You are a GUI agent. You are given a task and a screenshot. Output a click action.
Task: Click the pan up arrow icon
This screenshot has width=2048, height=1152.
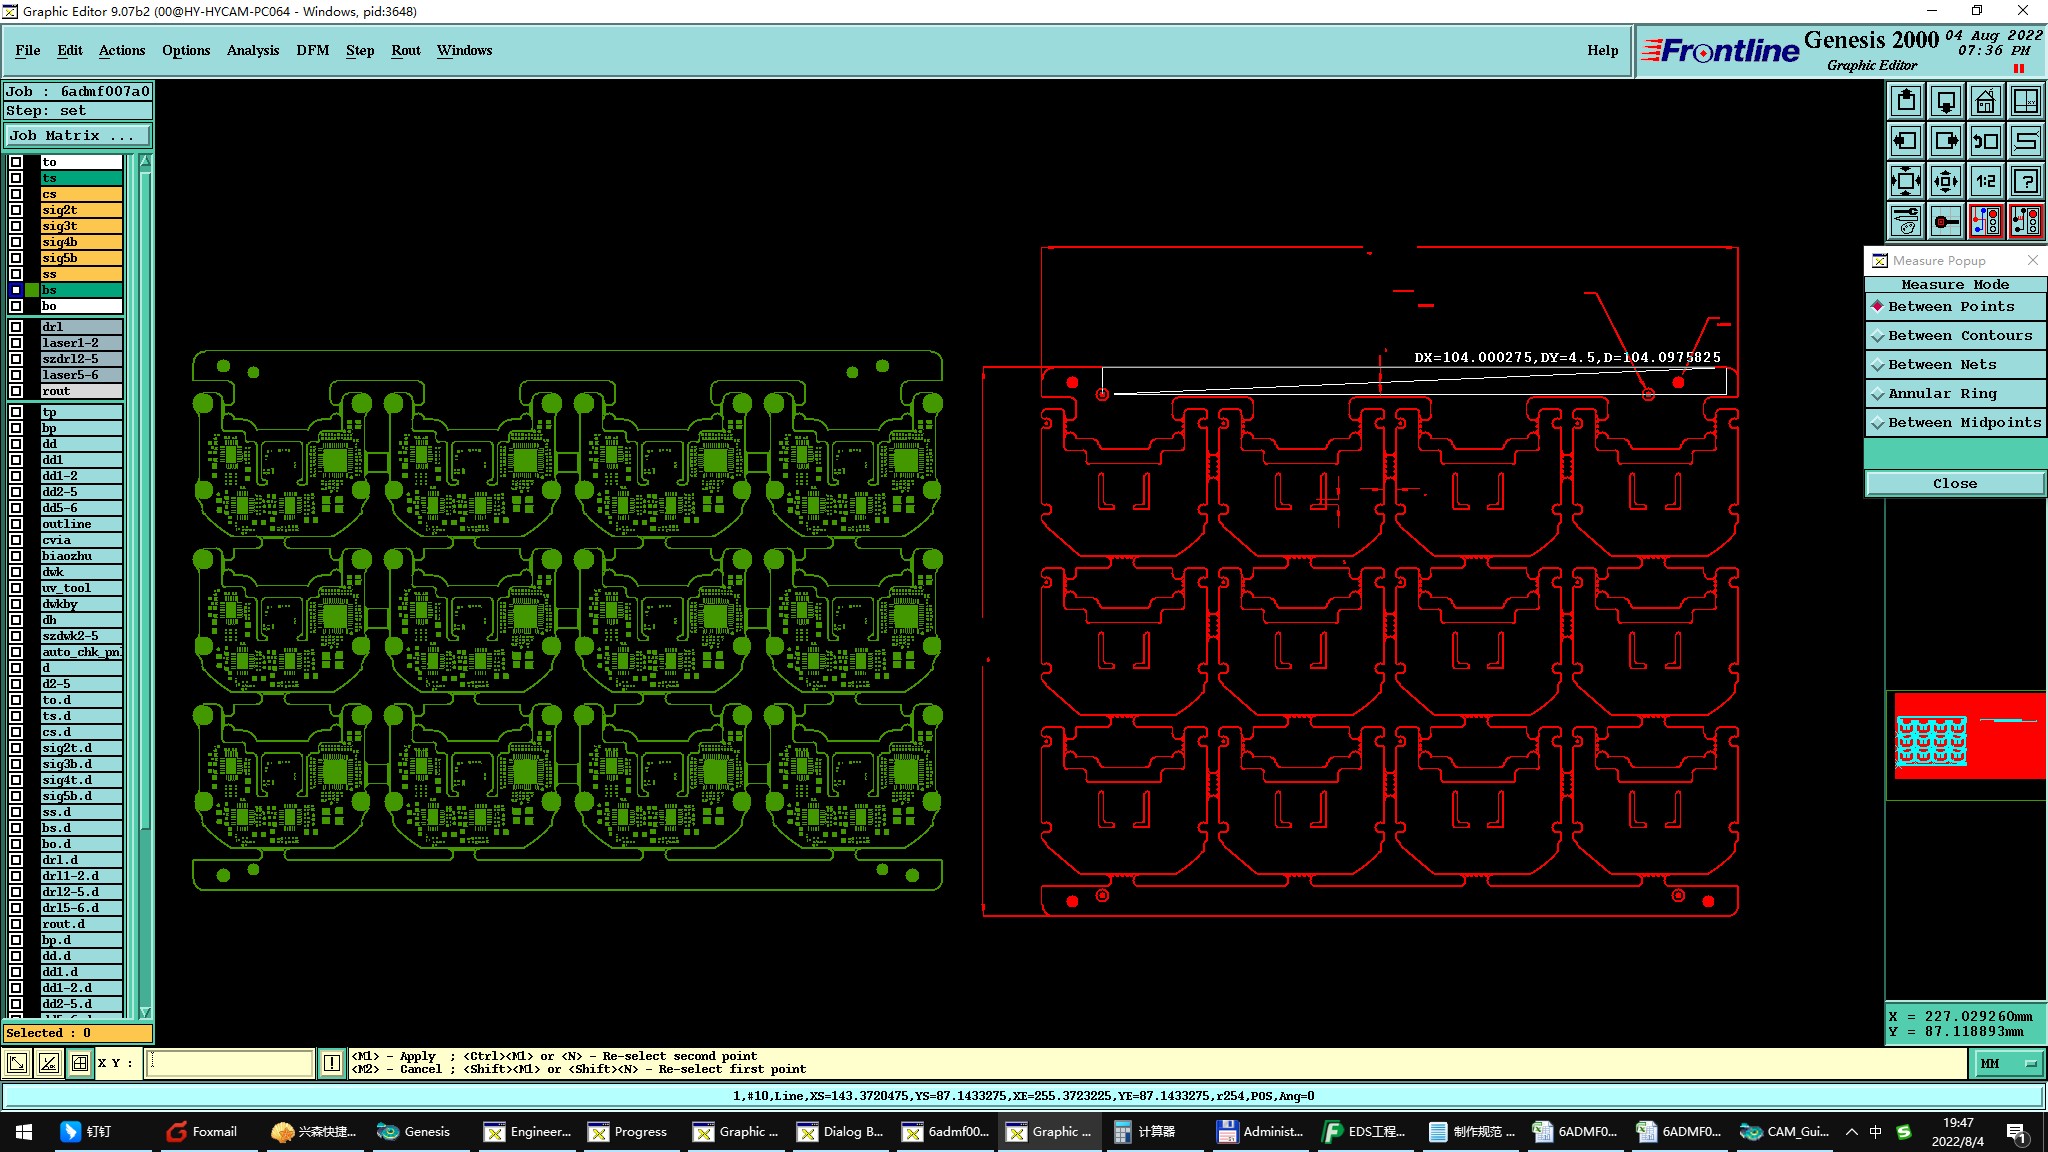click(x=1906, y=101)
